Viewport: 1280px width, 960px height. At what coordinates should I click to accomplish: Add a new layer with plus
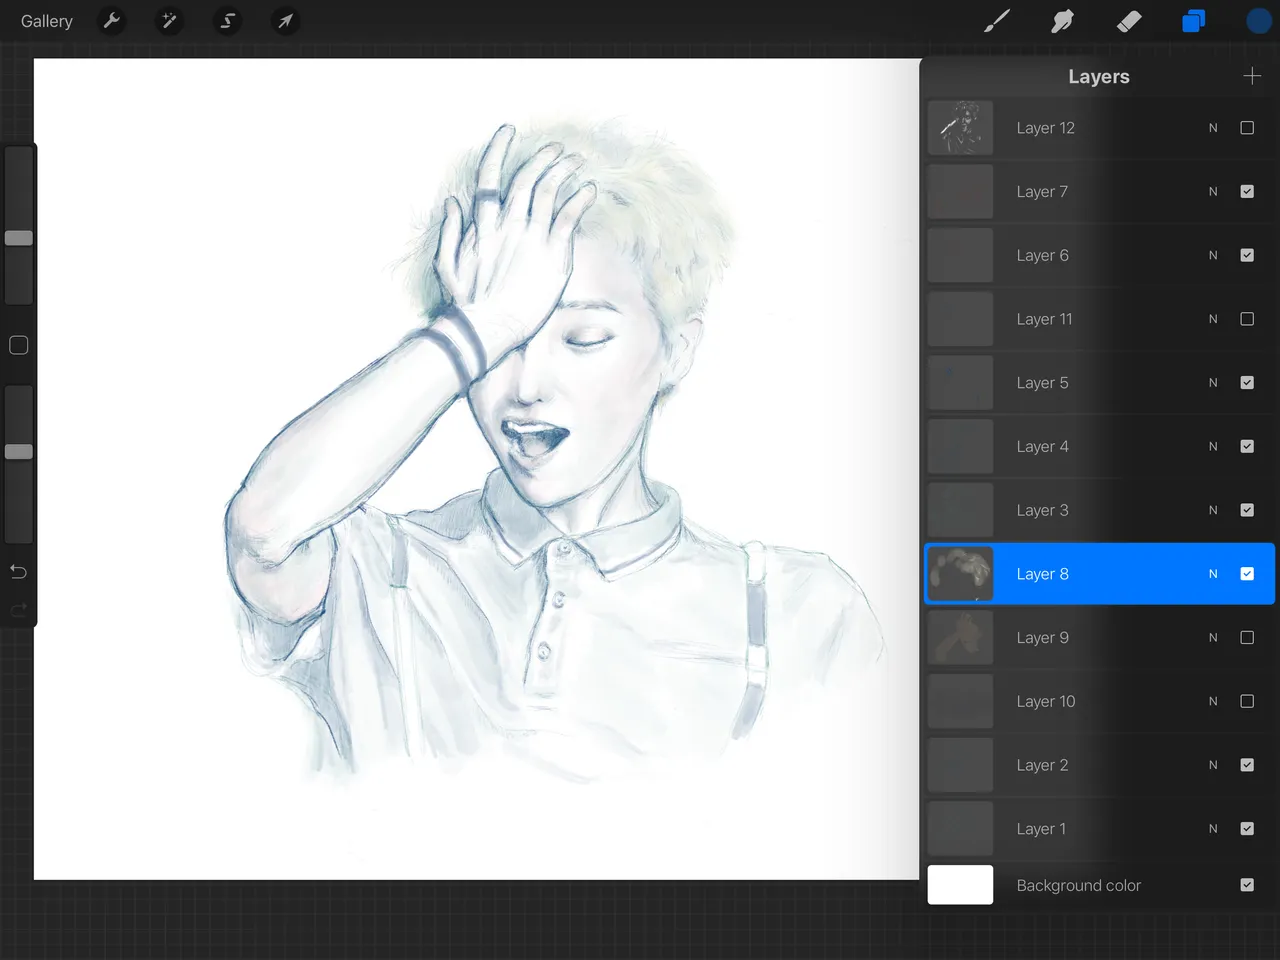pyautogui.click(x=1252, y=76)
